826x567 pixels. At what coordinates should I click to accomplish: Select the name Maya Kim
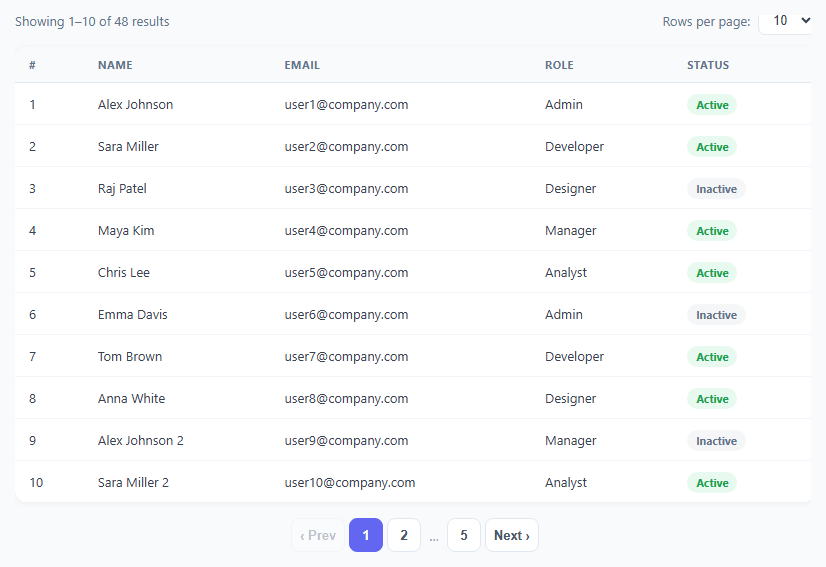126,231
